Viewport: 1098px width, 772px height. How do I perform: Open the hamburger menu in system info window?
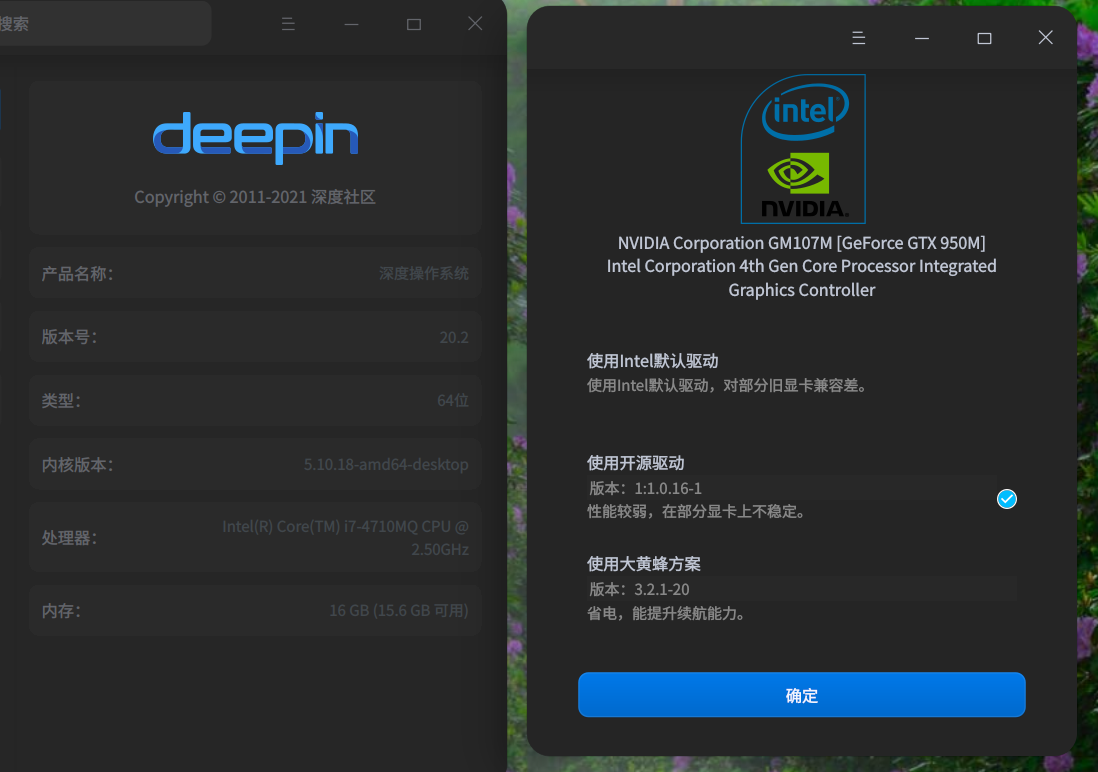(x=288, y=24)
